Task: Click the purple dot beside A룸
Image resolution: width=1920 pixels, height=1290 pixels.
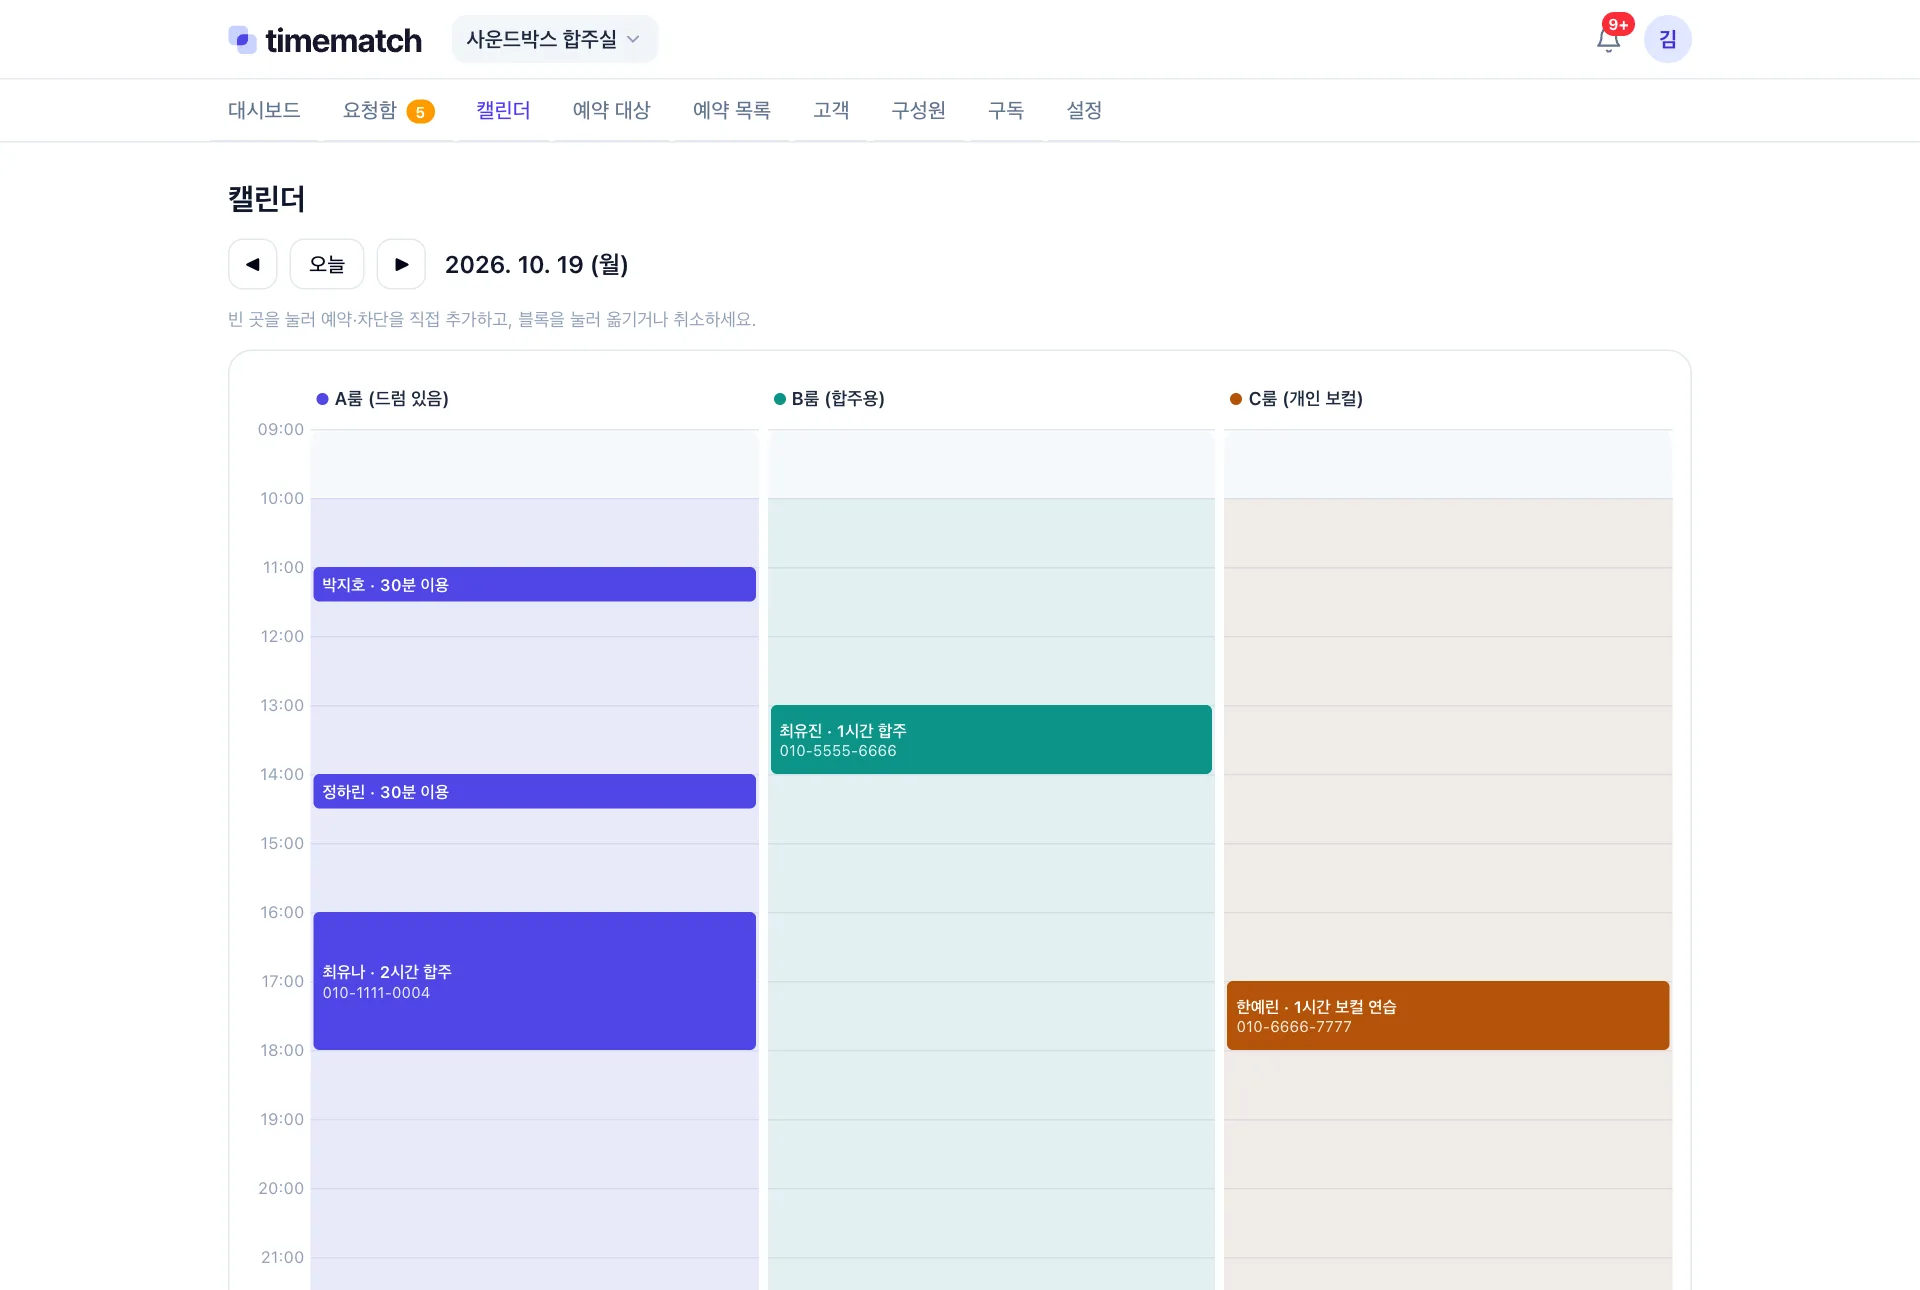Action: coord(322,399)
